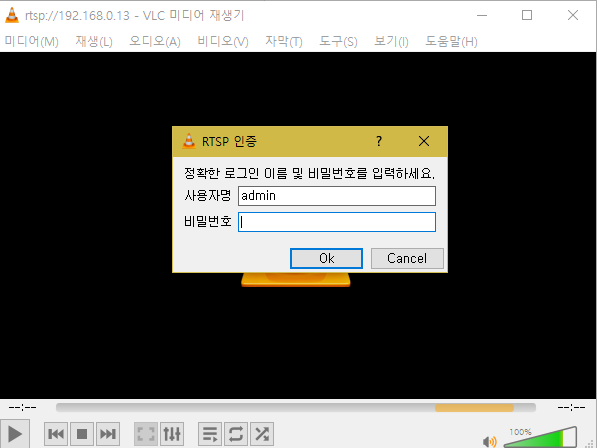Click the Play button in the controls

click(x=14, y=434)
